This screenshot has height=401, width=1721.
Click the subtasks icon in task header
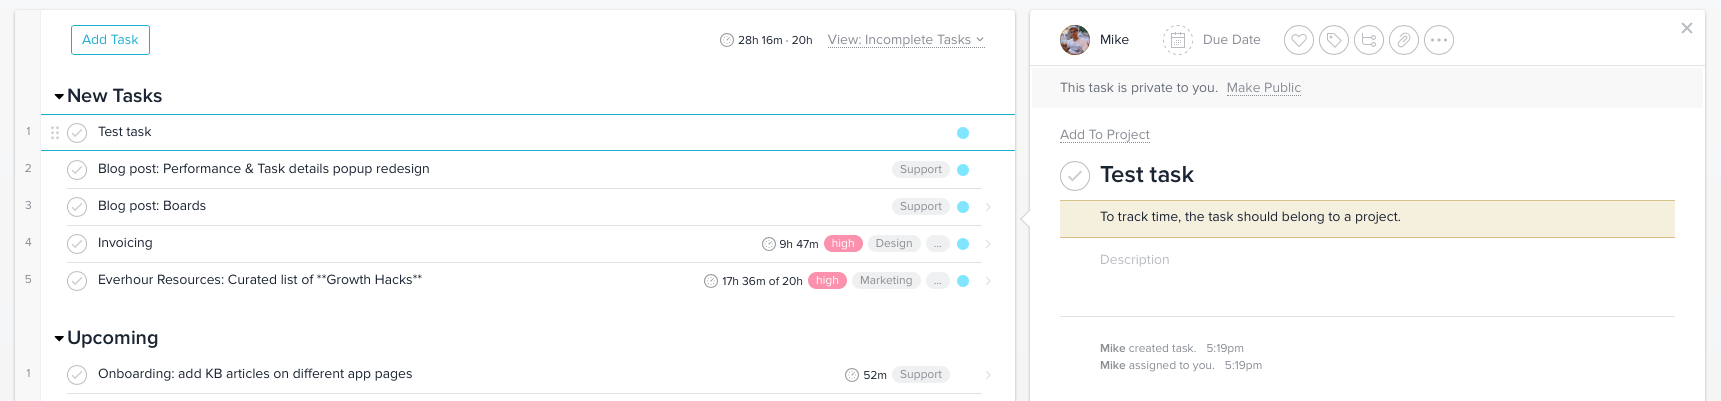[x=1369, y=40]
